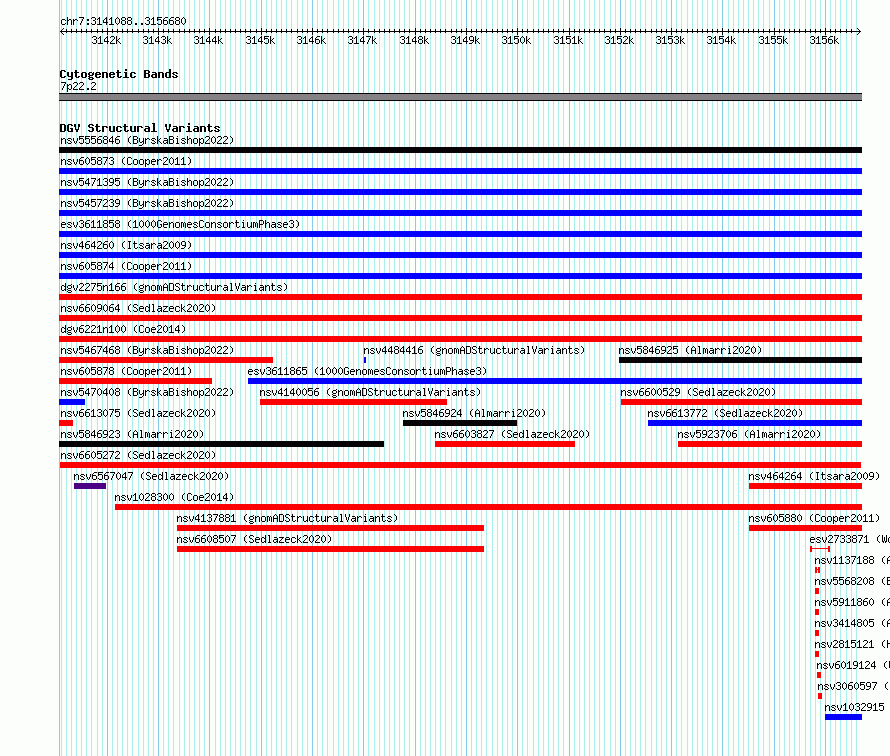
Task: Click the chr7:3141088..3156680 coordinate label
Action: (x=123, y=21)
